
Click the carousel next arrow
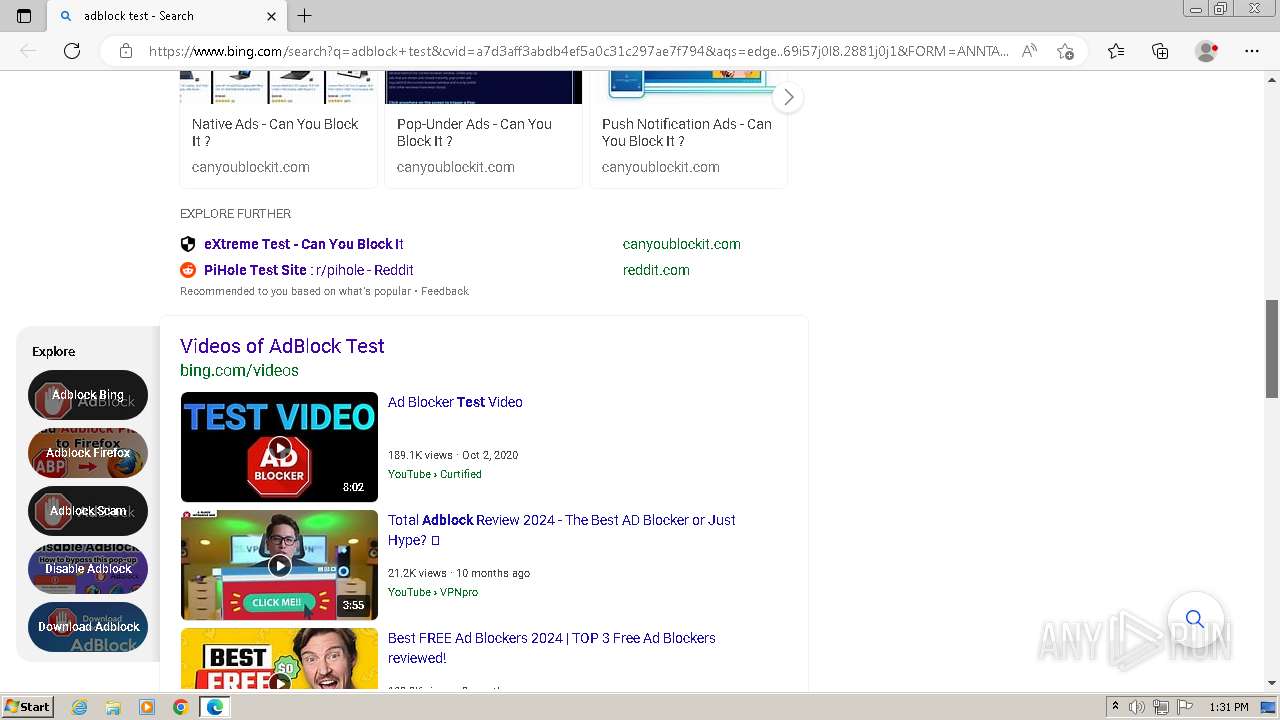[x=788, y=97]
